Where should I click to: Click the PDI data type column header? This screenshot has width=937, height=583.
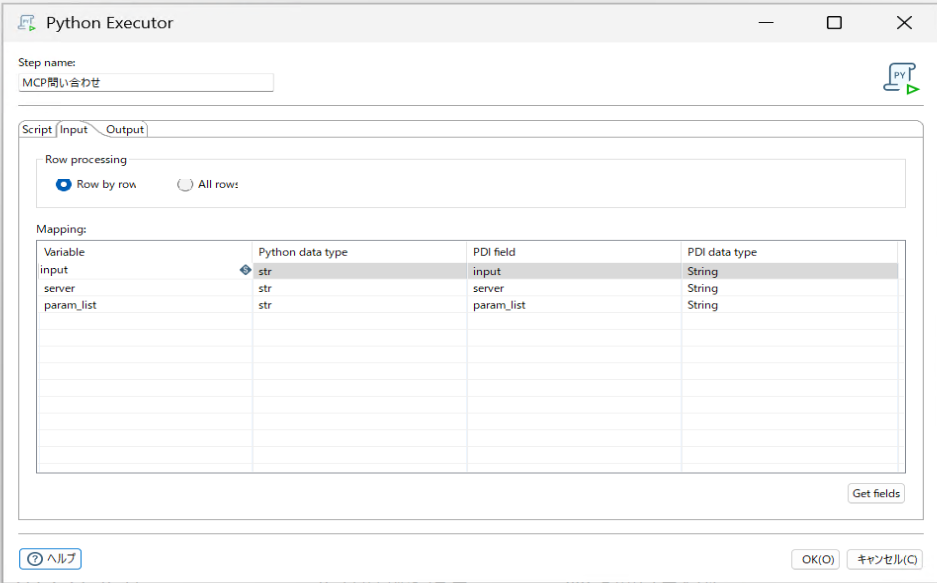pos(789,252)
